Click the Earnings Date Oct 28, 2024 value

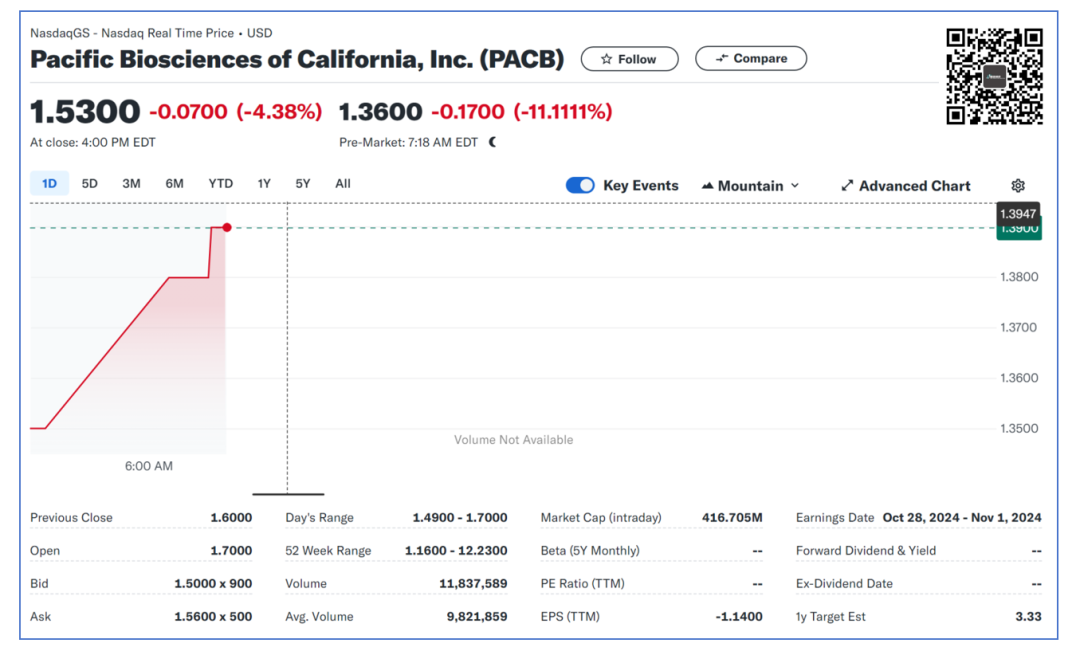click(x=962, y=517)
